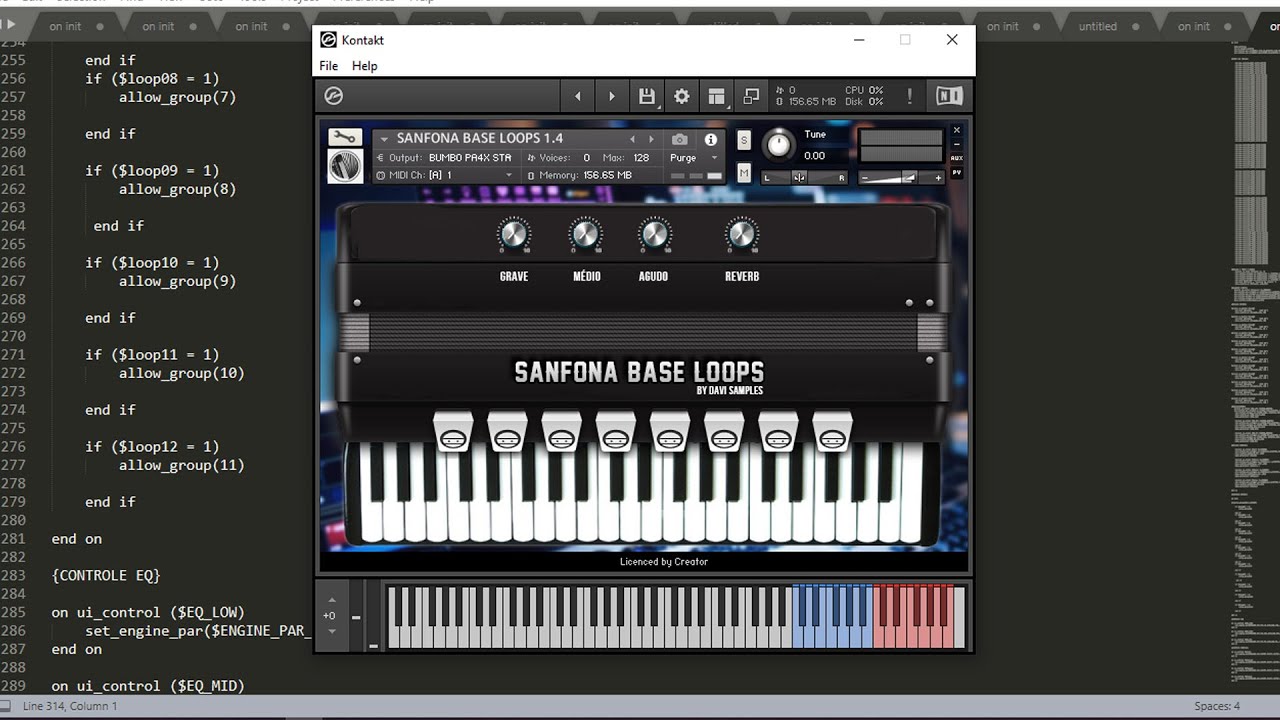Toggle the first accordion loop switch
Image resolution: width=1280 pixels, height=720 pixels.
point(453,430)
